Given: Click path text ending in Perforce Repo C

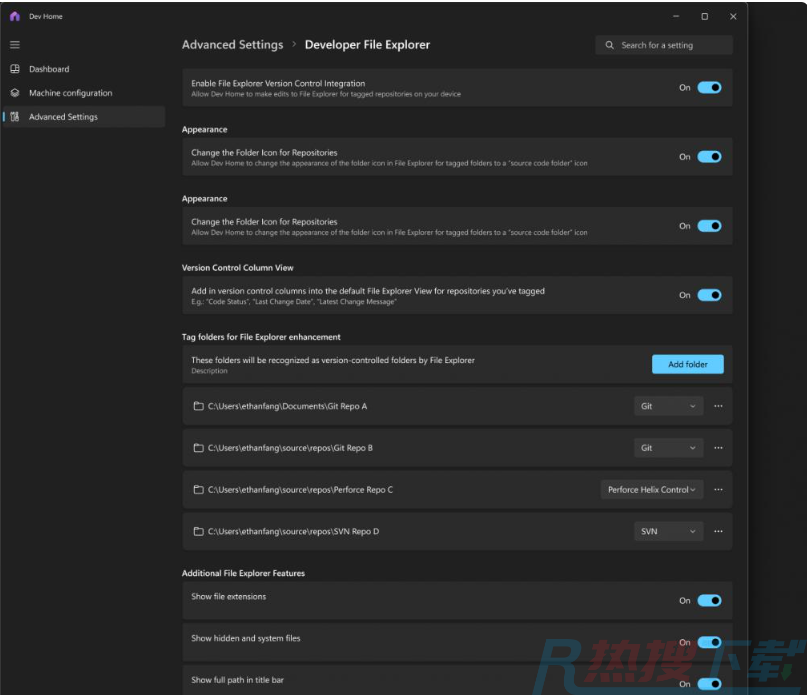Looking at the screenshot, I should (x=300, y=490).
